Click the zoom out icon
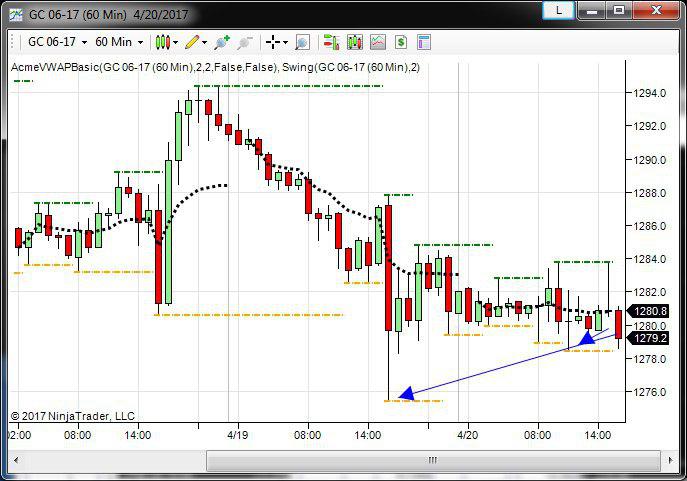This screenshot has width=687, height=481. coord(245,42)
